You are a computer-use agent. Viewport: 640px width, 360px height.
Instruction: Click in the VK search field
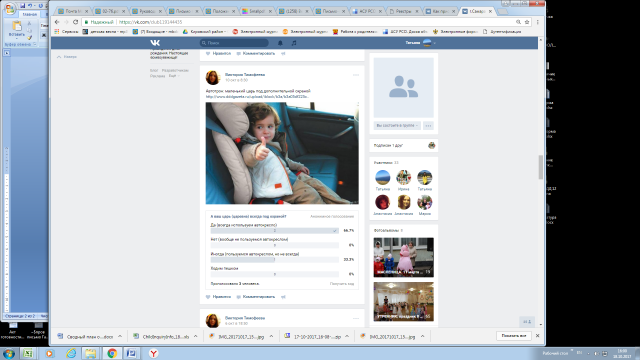(234, 43)
